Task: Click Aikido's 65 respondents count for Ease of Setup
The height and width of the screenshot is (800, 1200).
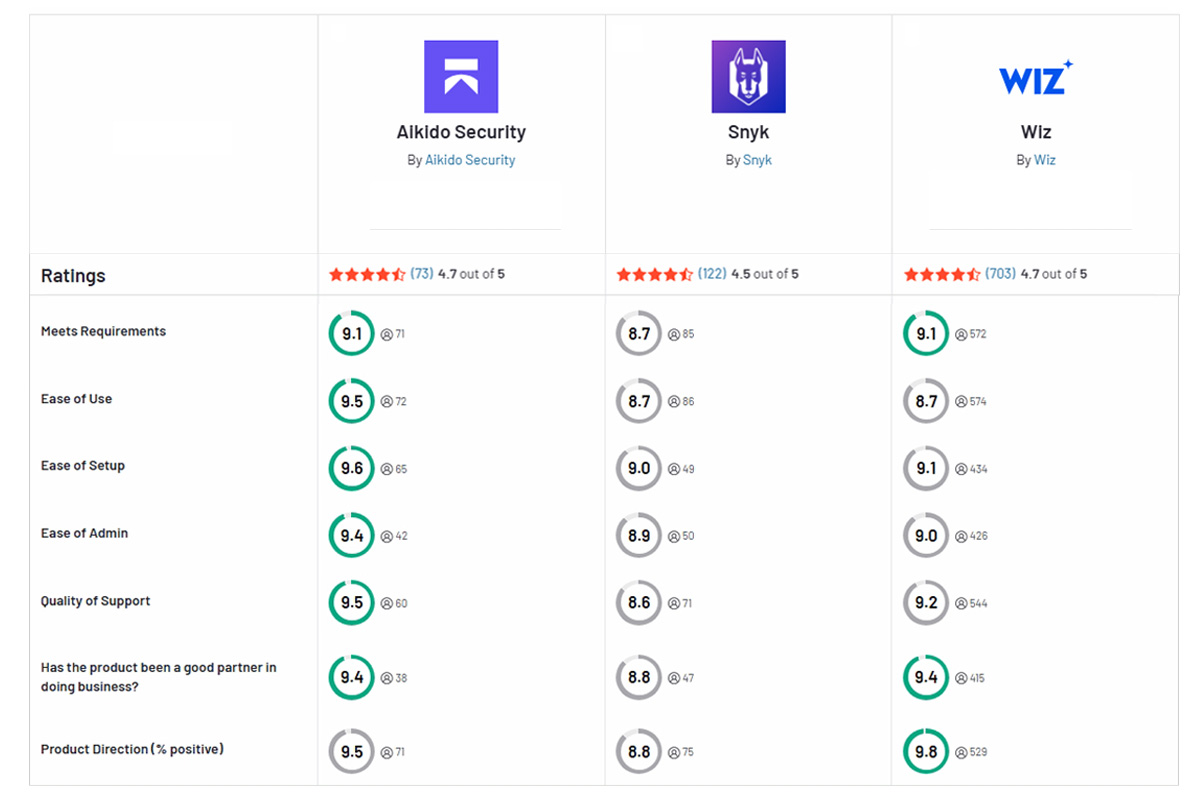Action: click(x=394, y=468)
